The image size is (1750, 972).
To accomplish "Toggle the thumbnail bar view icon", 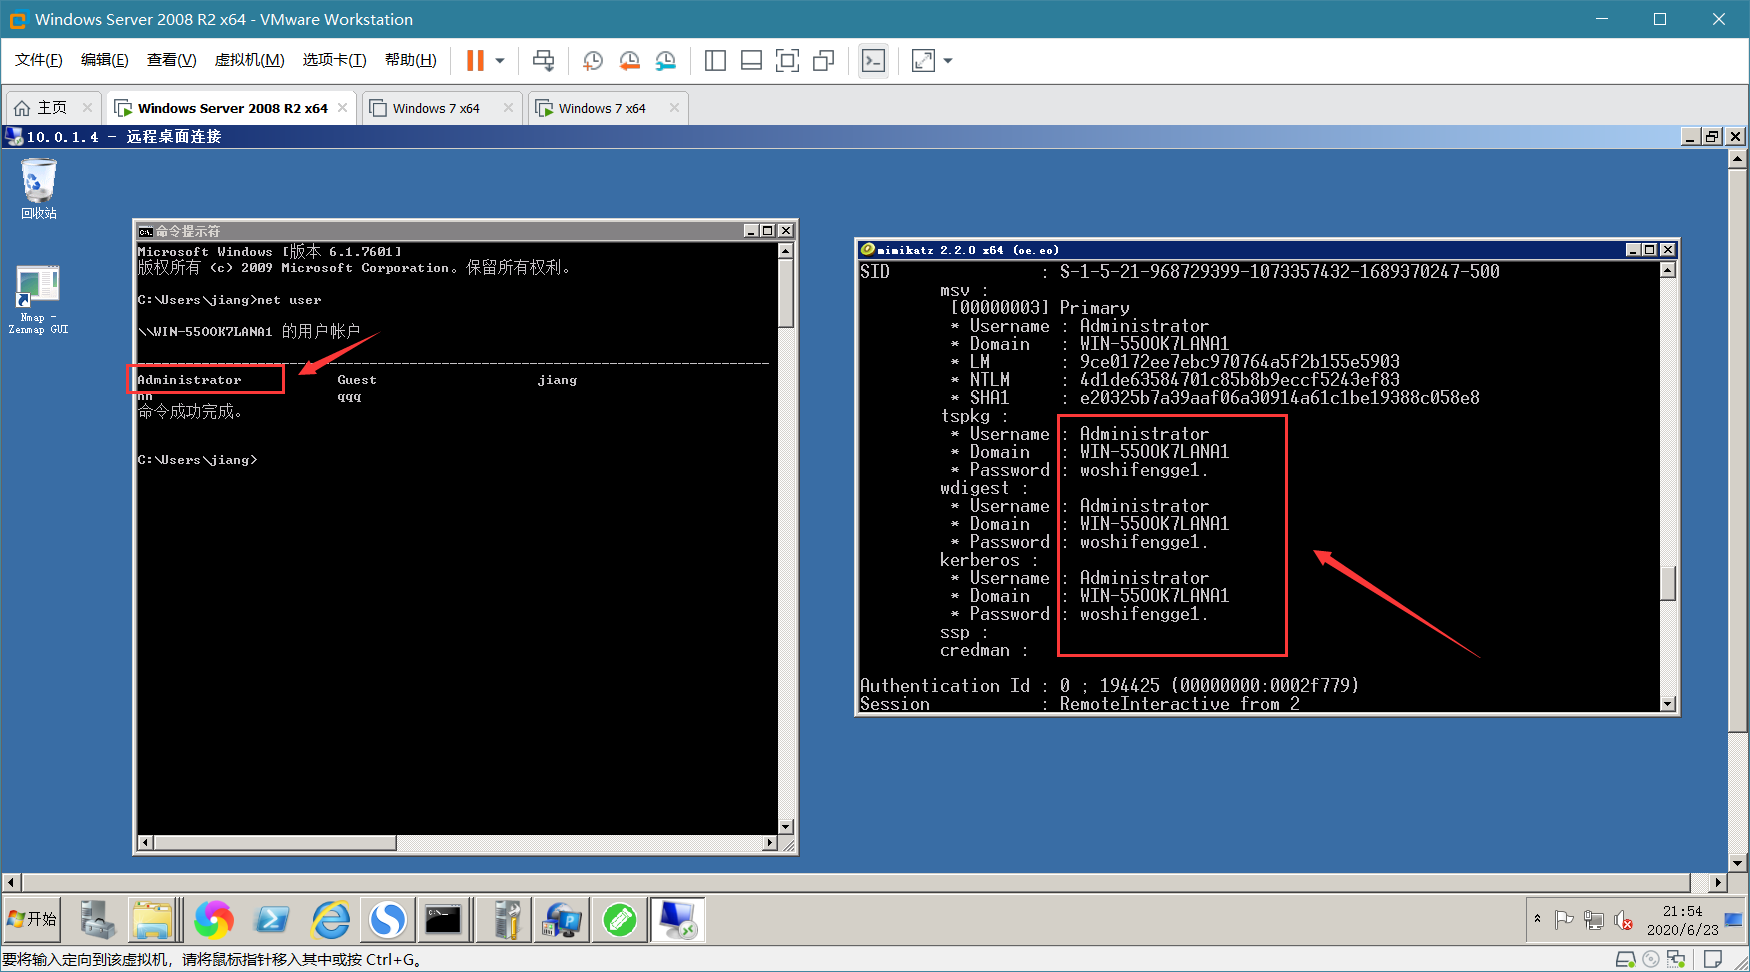I will [751, 61].
